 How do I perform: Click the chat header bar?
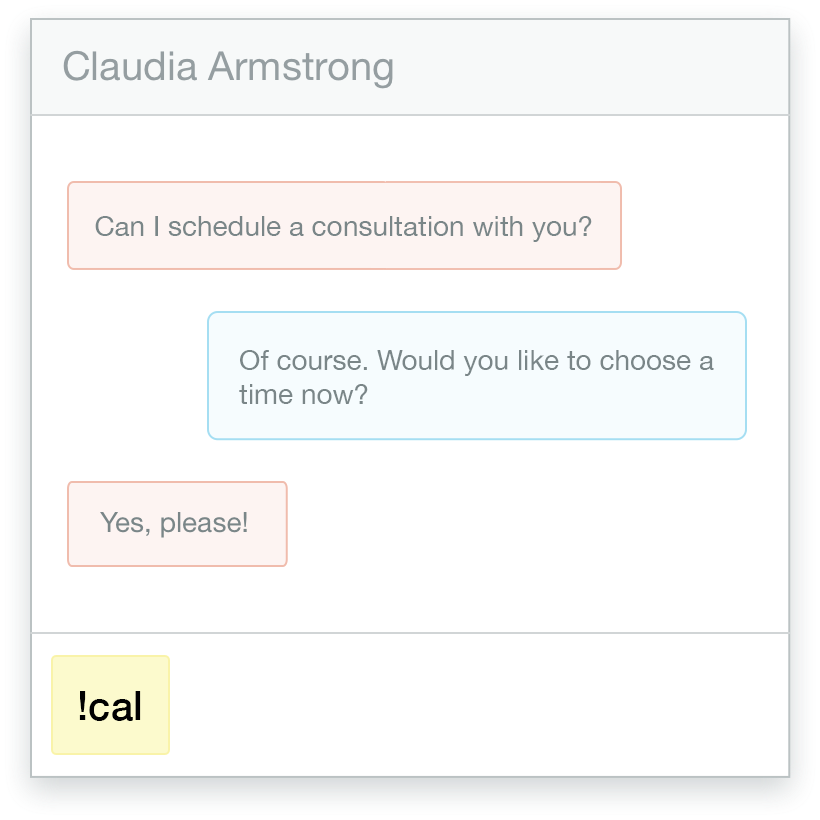click(410, 67)
